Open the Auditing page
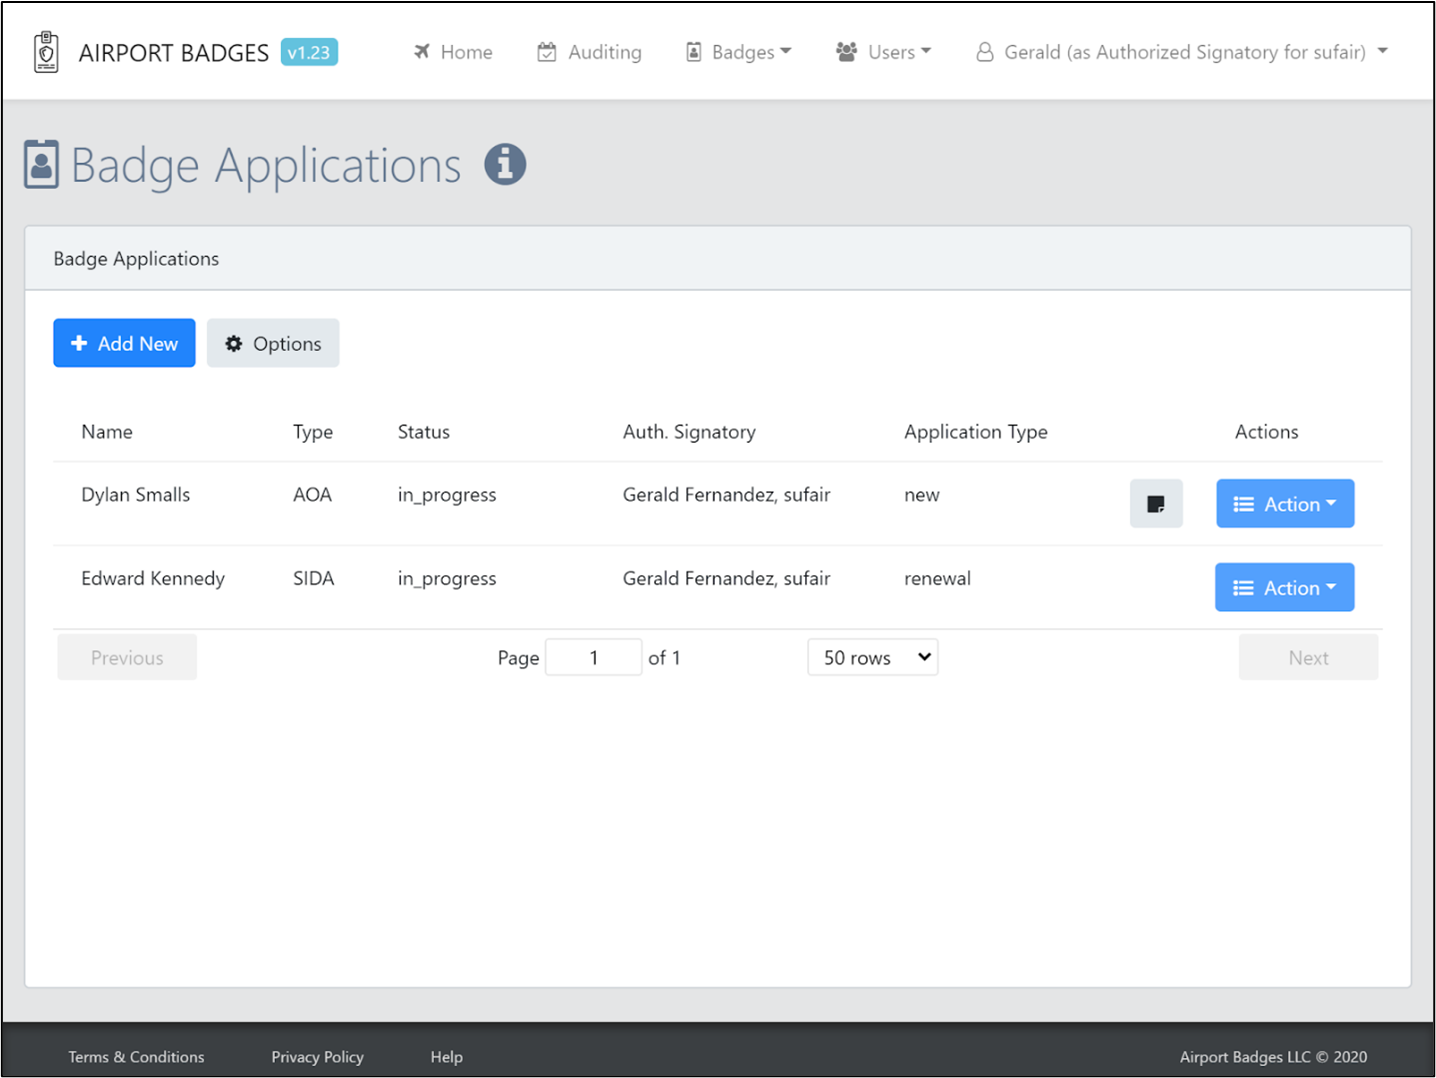Image resolution: width=1436 pixels, height=1078 pixels. point(589,52)
